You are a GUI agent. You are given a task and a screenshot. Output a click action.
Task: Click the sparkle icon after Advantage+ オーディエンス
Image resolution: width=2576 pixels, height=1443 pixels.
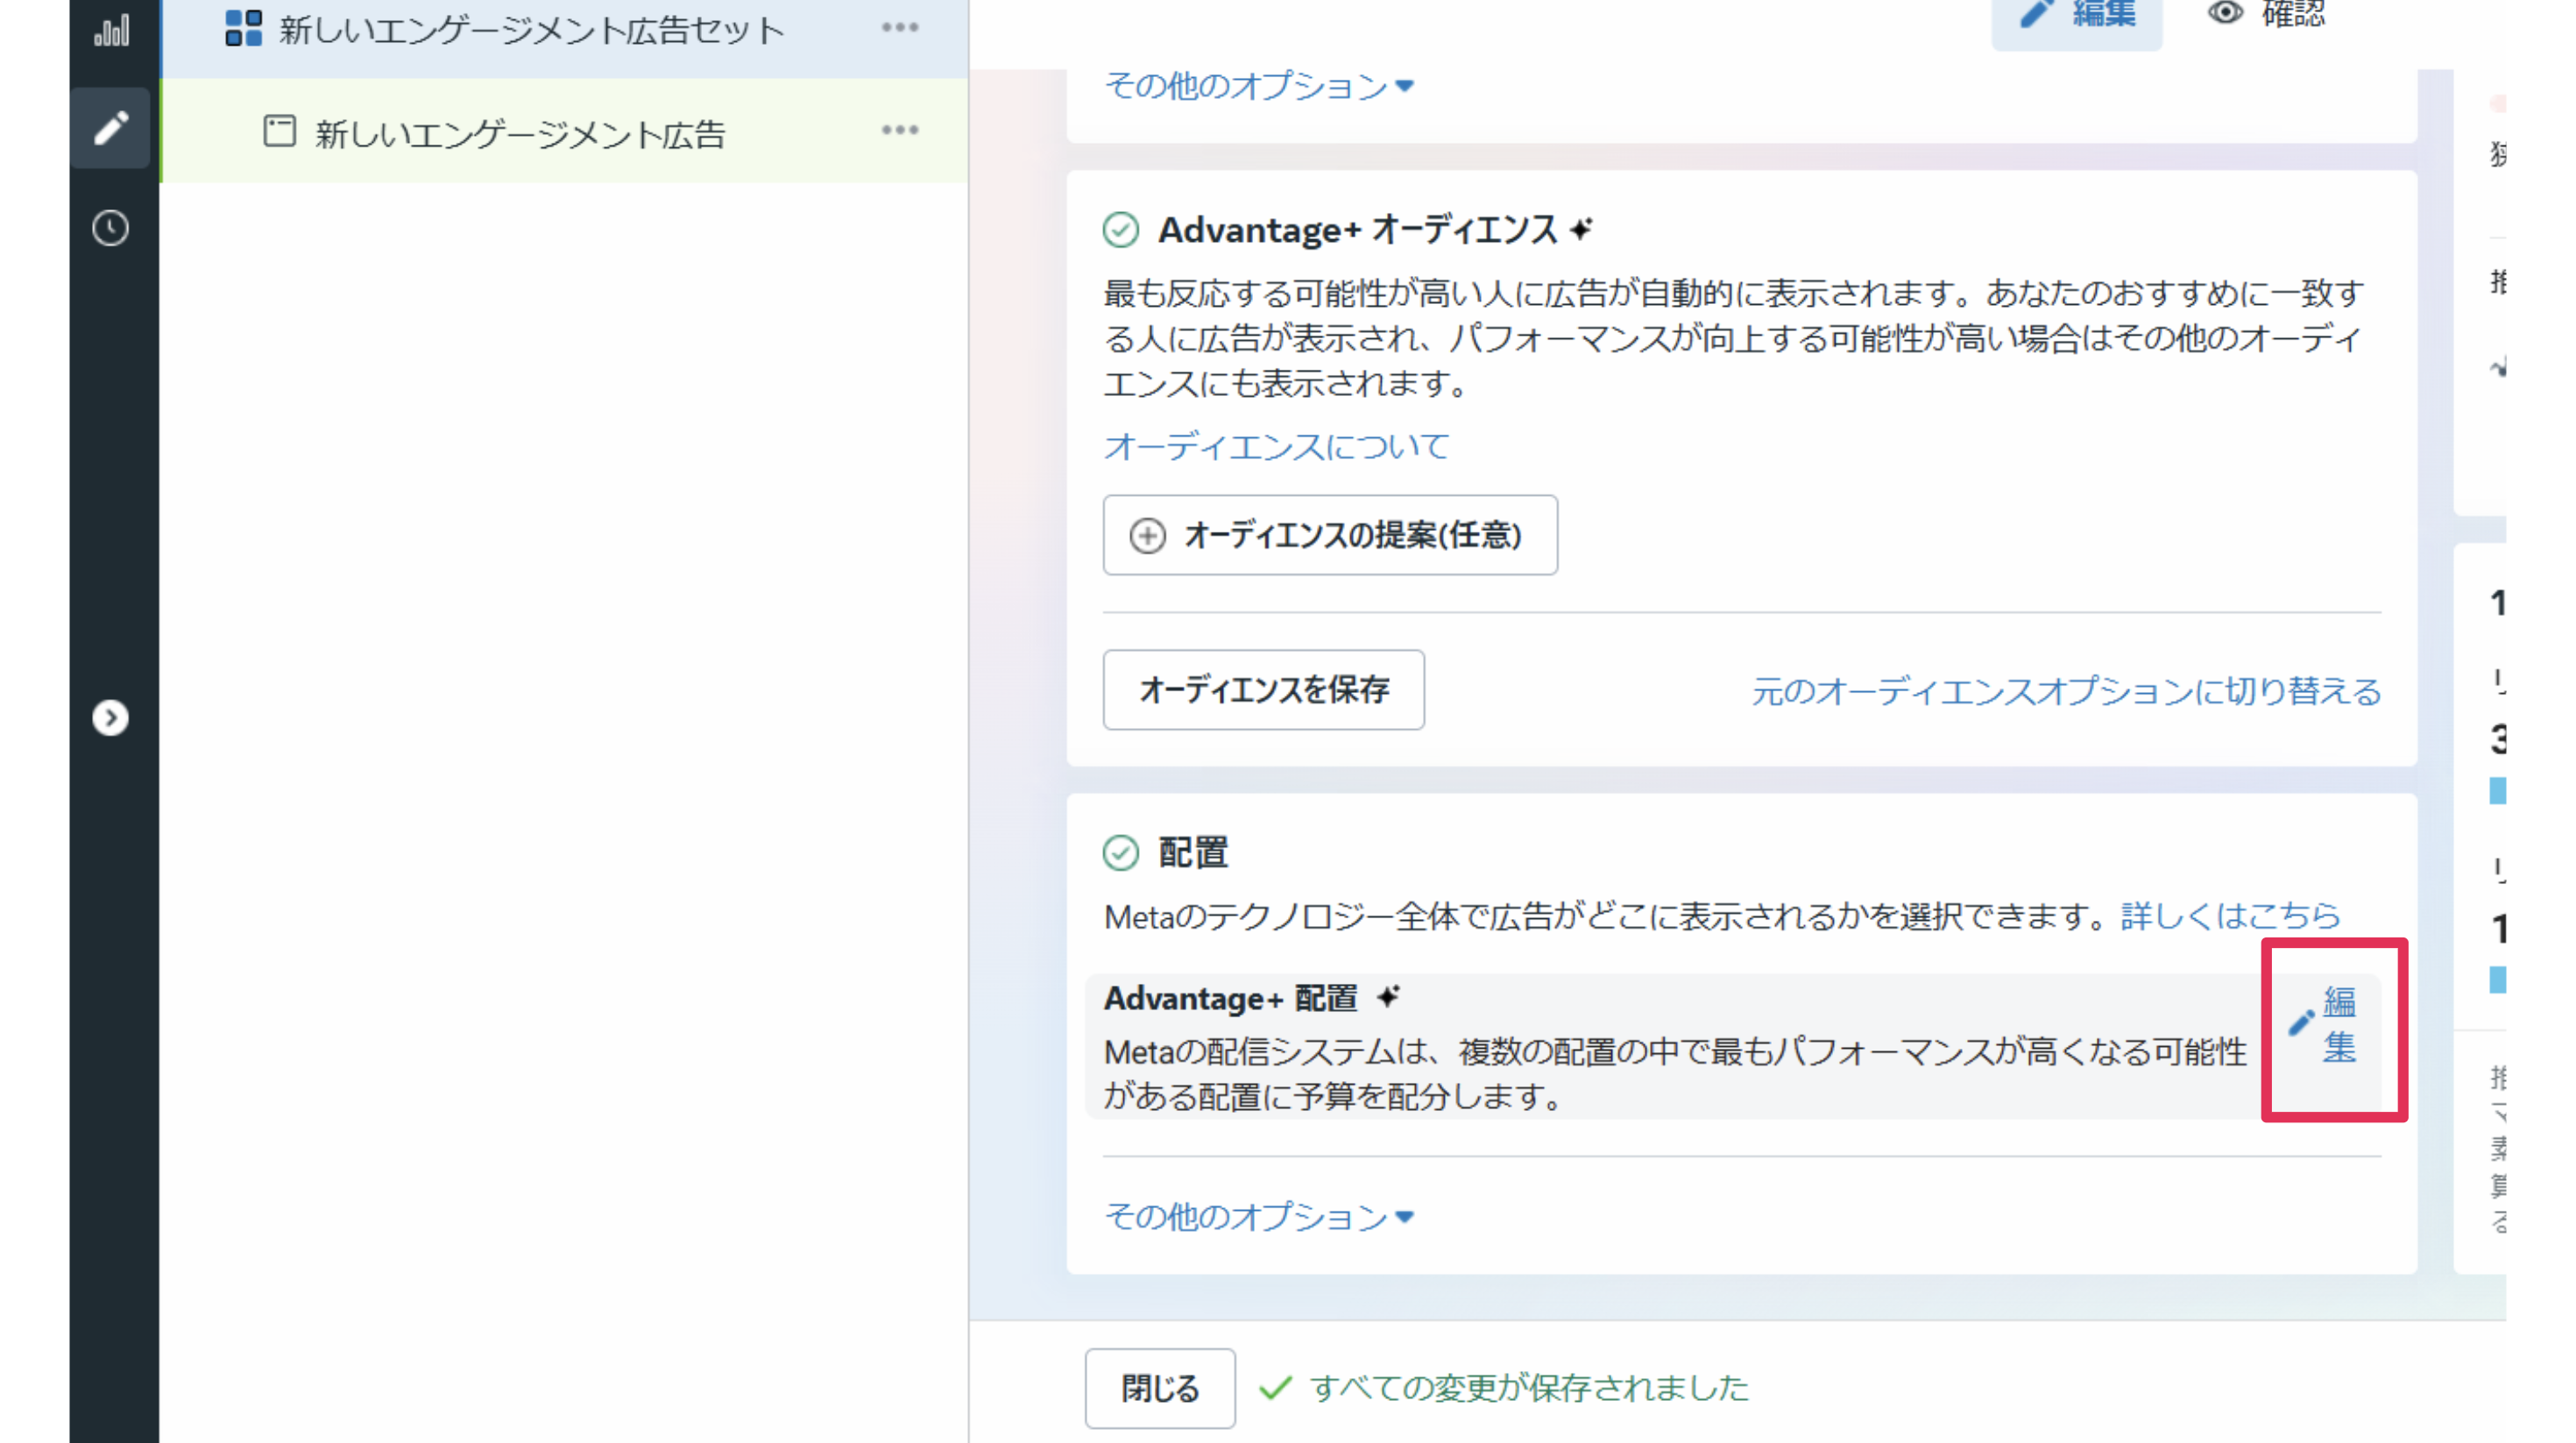point(1581,229)
